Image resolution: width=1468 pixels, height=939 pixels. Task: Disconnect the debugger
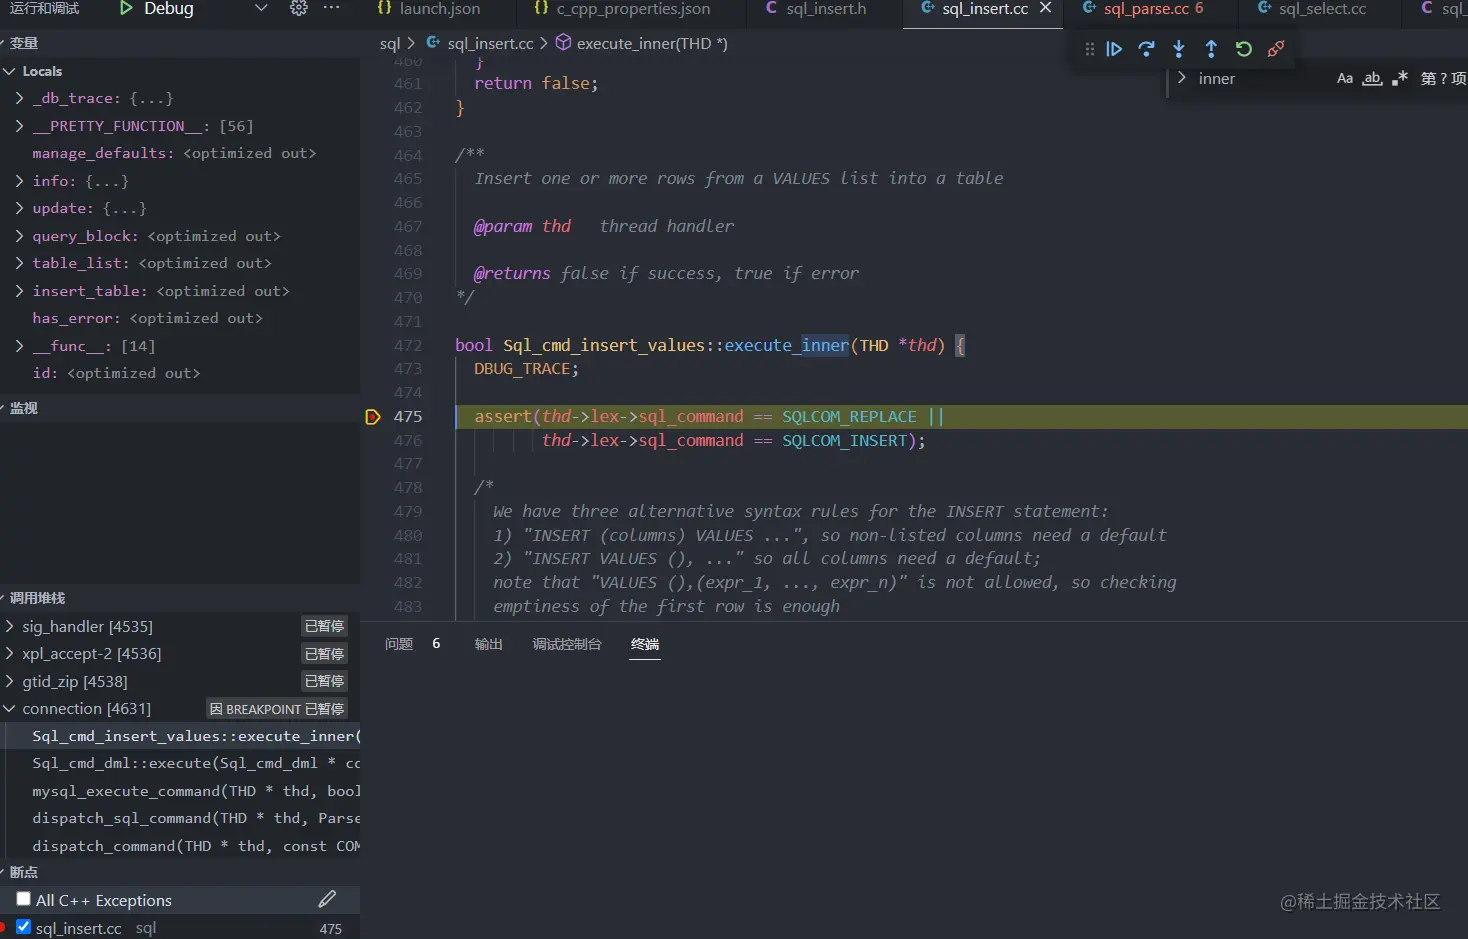coord(1276,49)
